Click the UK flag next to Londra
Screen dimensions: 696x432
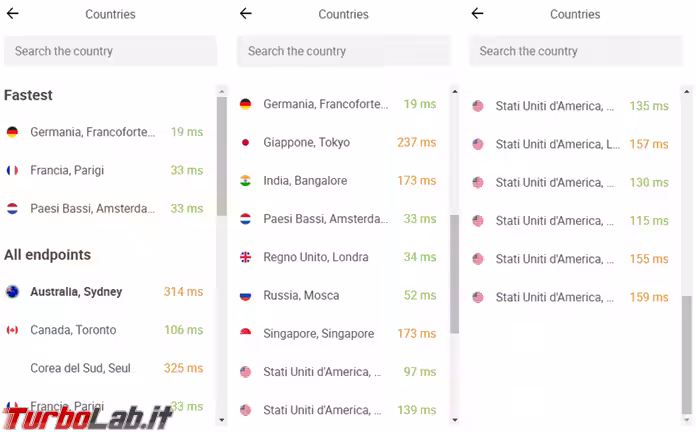point(245,257)
